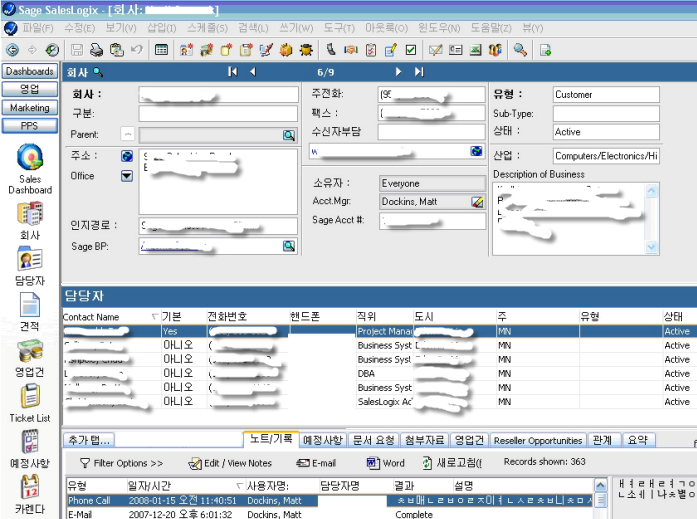The width and height of the screenshot is (697, 519).
Task: Click the 구분 input field
Action: (218, 113)
